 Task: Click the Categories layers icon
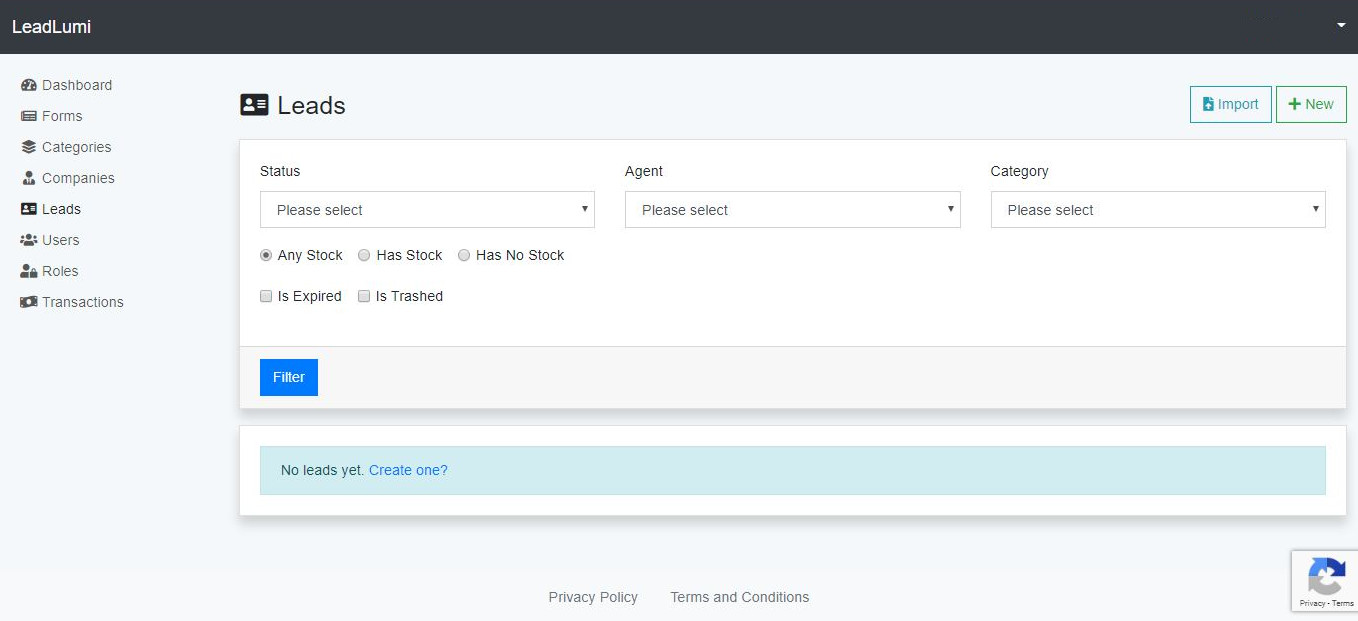(28, 147)
